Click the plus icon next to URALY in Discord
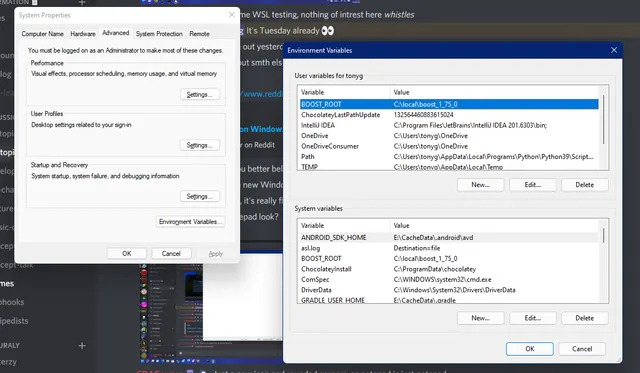The width and height of the screenshot is (640, 373). pos(82,346)
